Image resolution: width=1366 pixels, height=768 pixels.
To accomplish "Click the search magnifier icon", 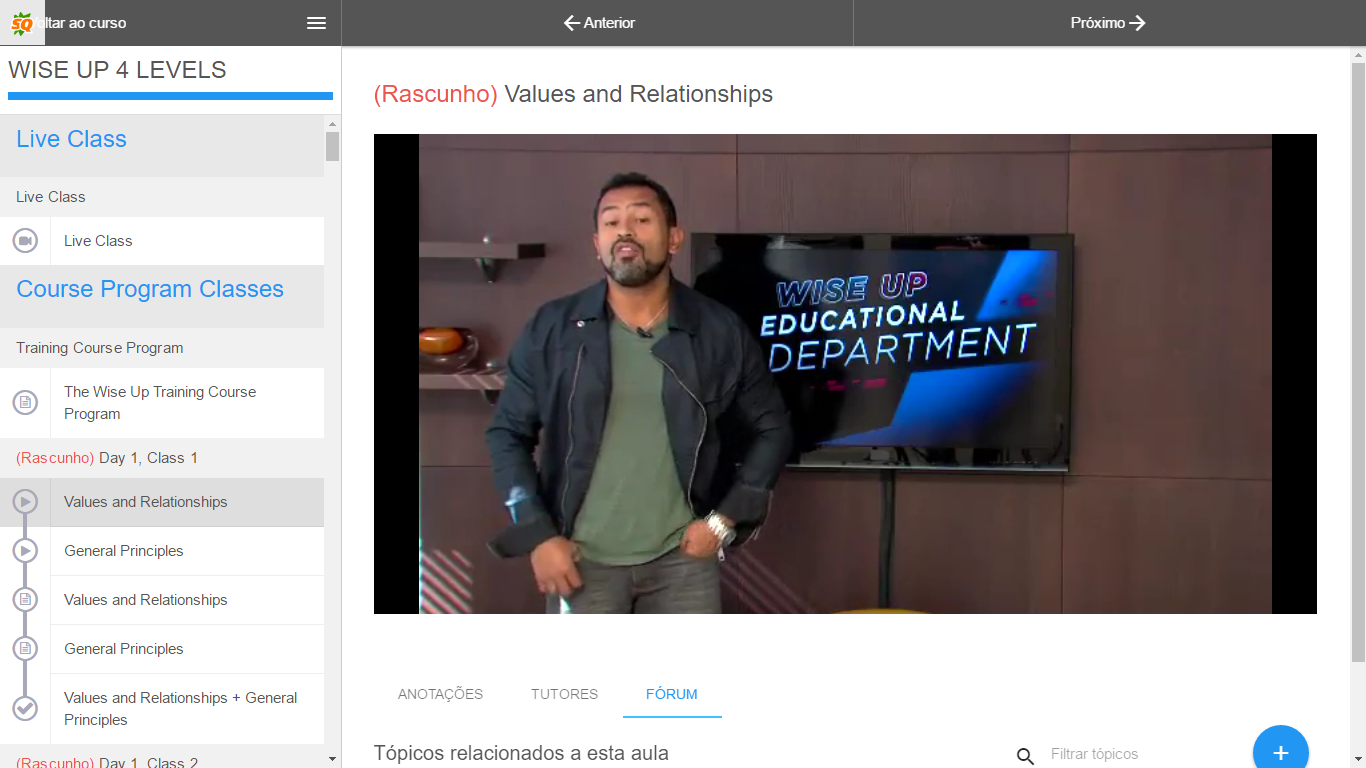I will pyautogui.click(x=1025, y=755).
